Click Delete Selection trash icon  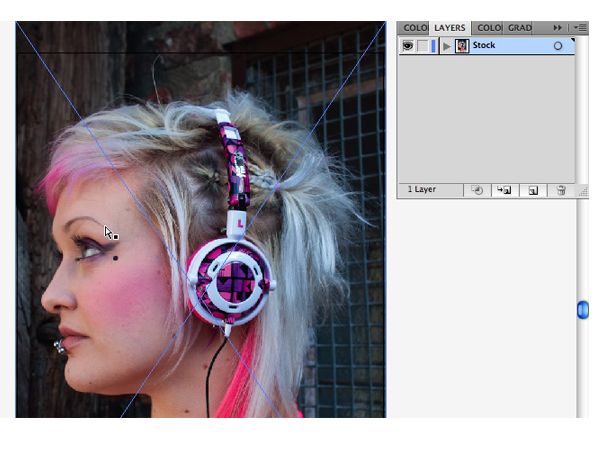pyautogui.click(x=561, y=190)
